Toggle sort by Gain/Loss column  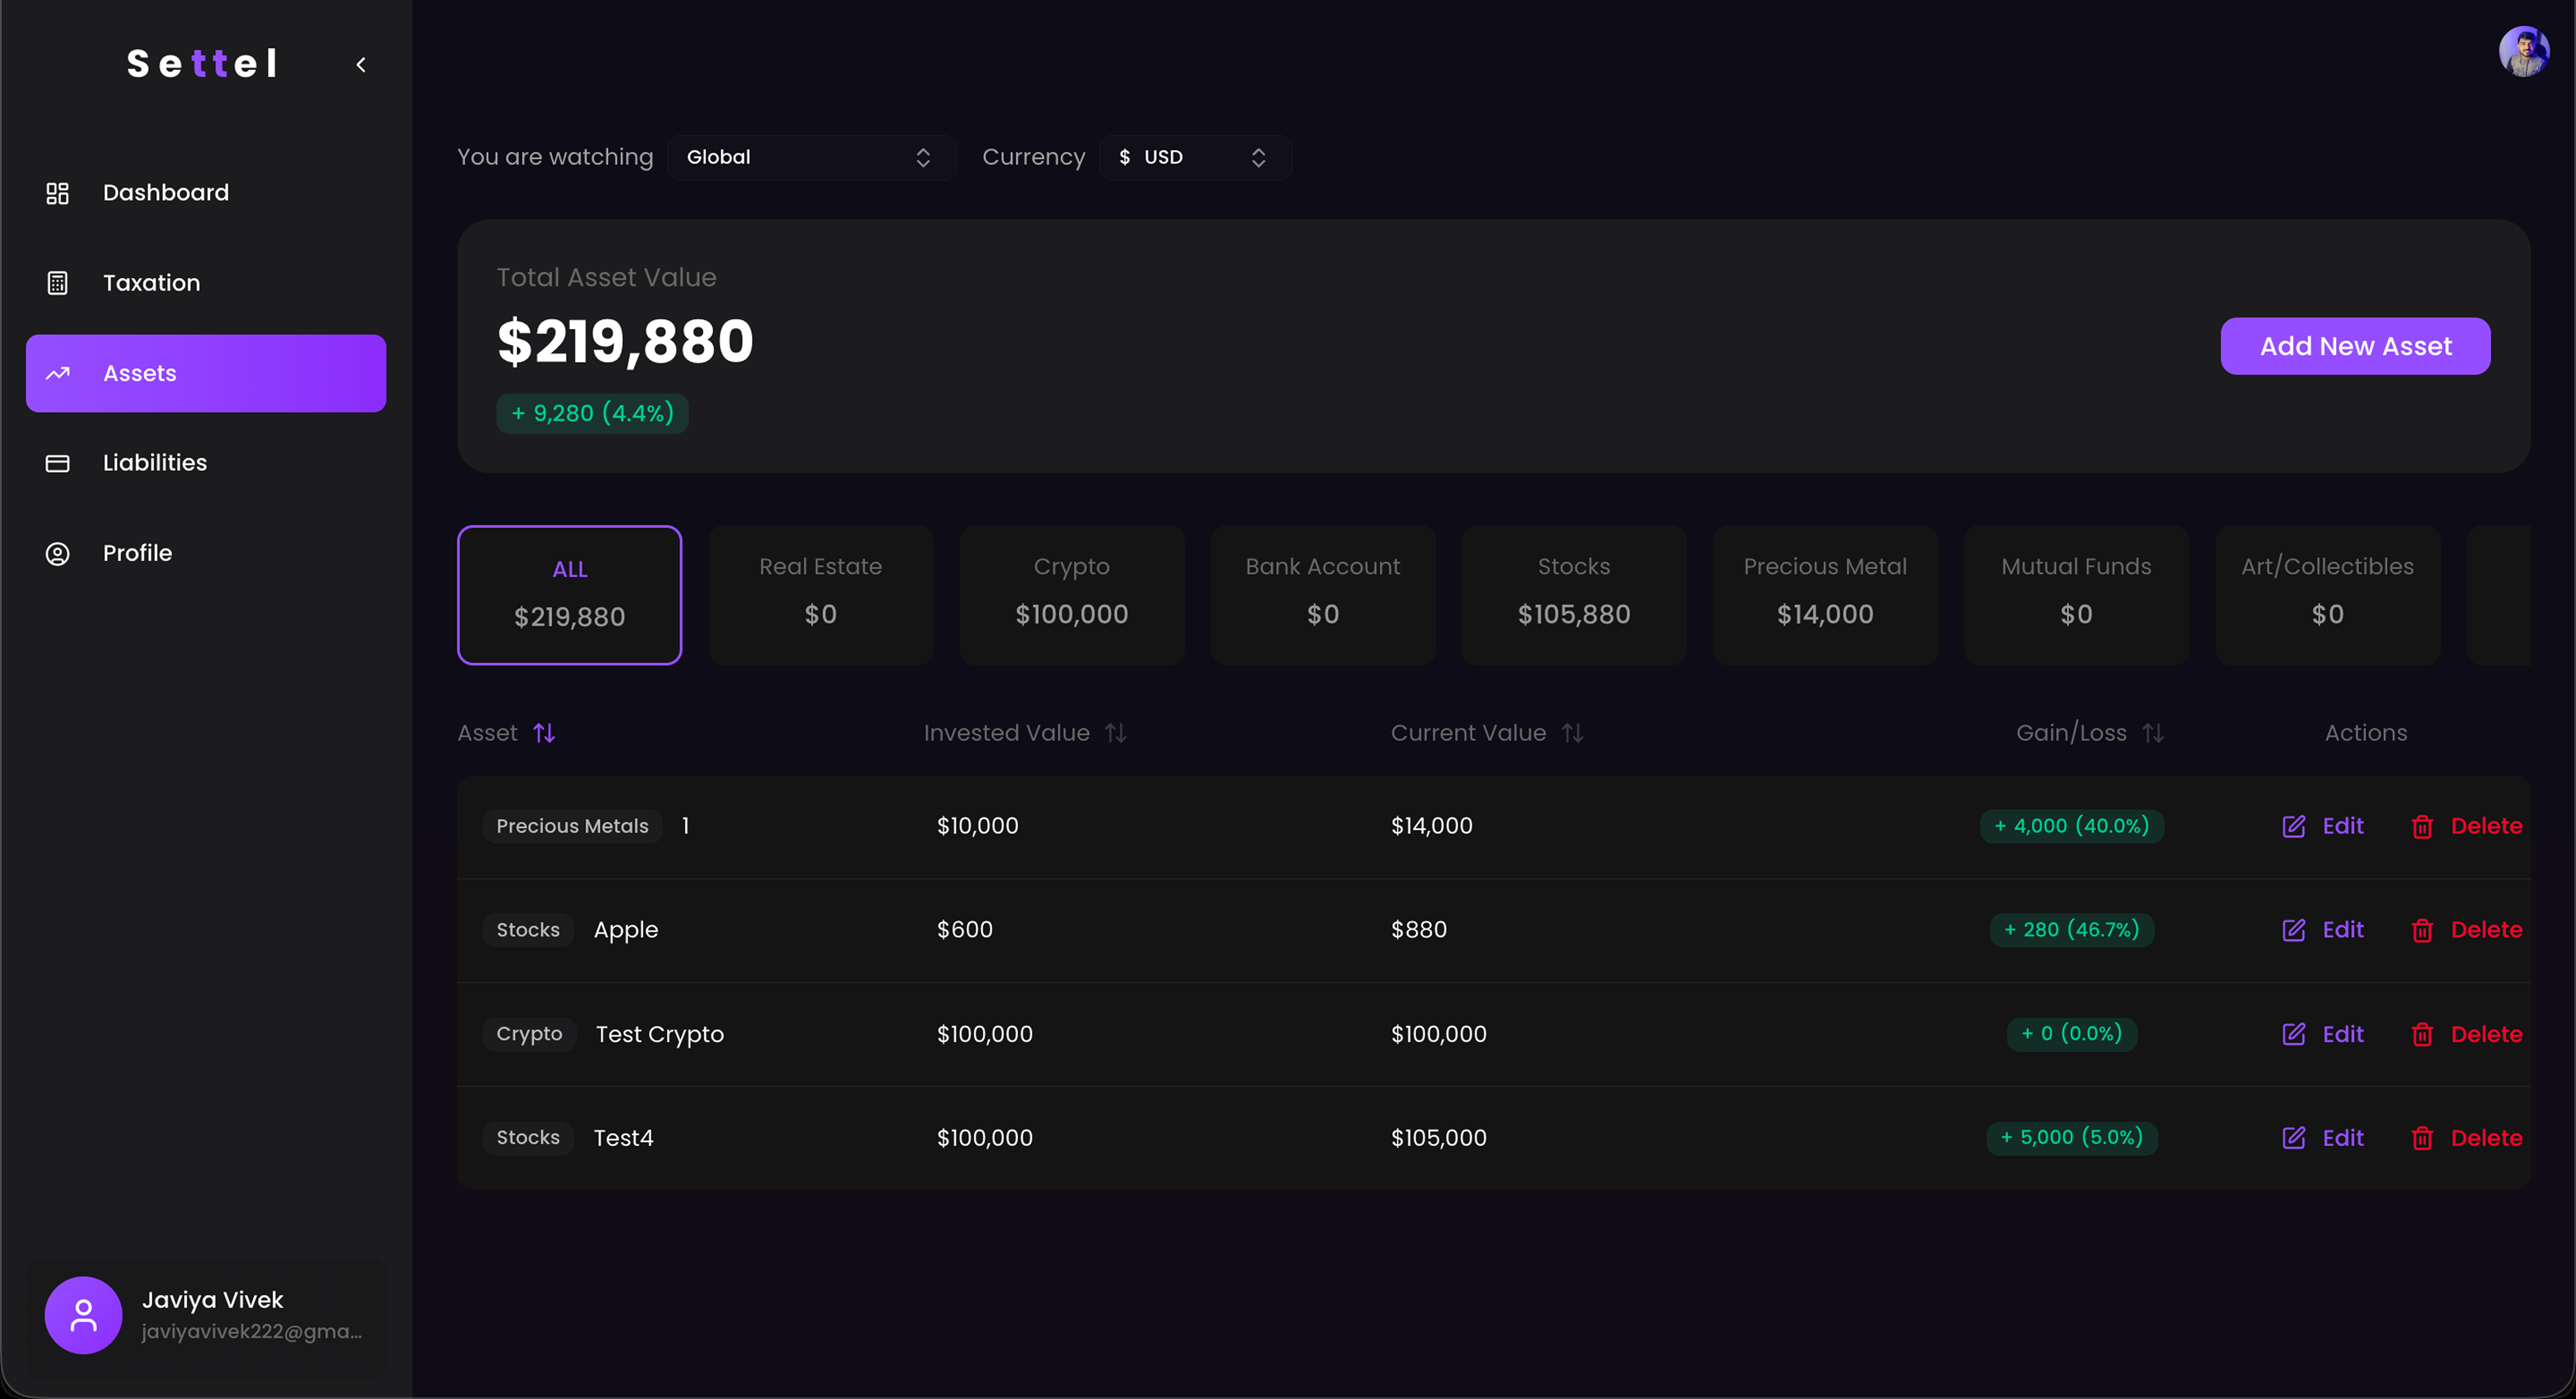coord(2153,733)
